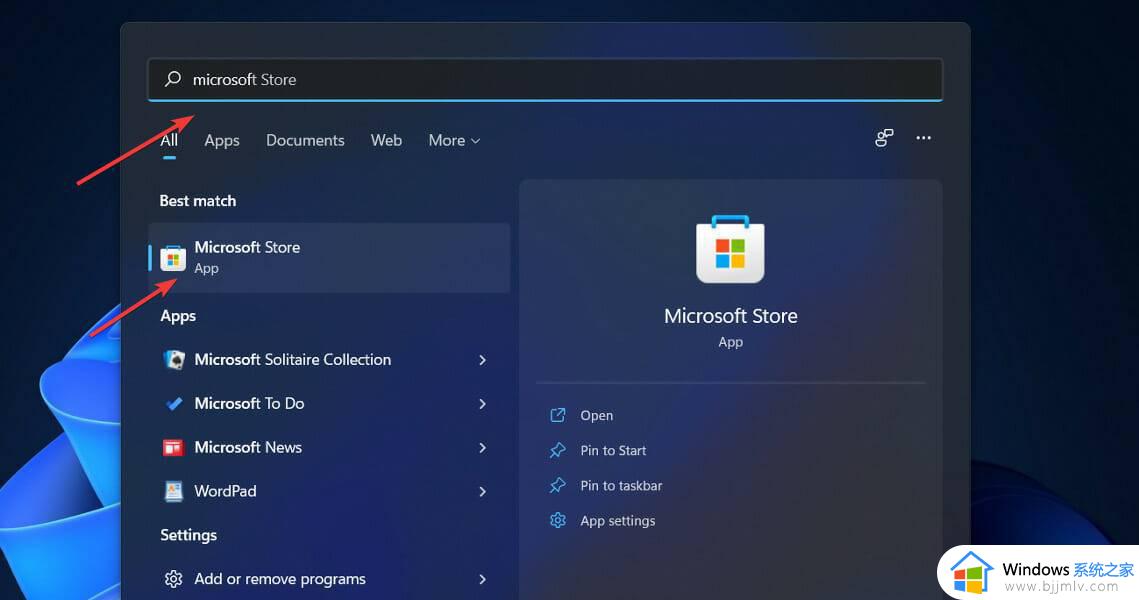The image size is (1139, 600).
Task: Expand Microsoft News details arrow
Action: [482, 448]
